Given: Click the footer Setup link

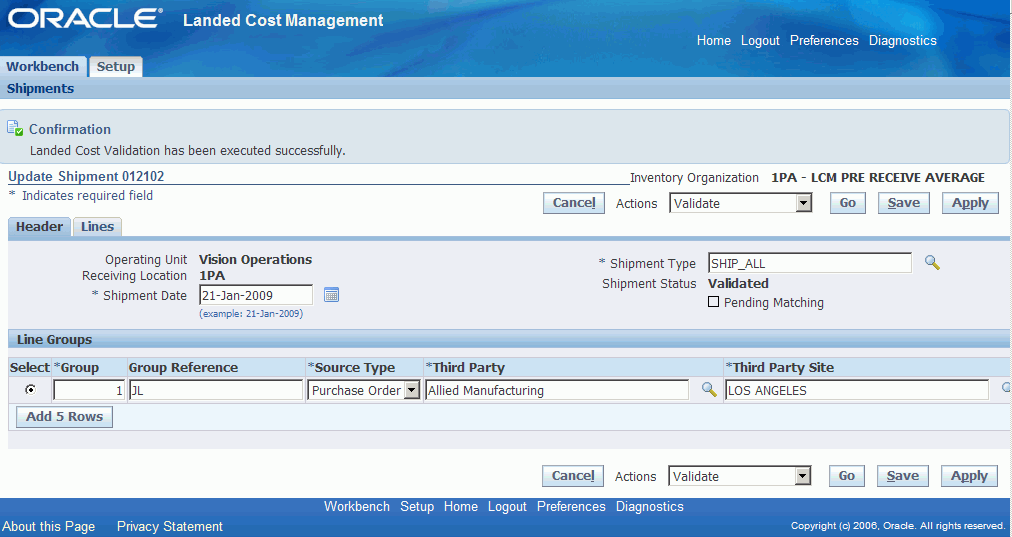Looking at the screenshot, I should (416, 507).
